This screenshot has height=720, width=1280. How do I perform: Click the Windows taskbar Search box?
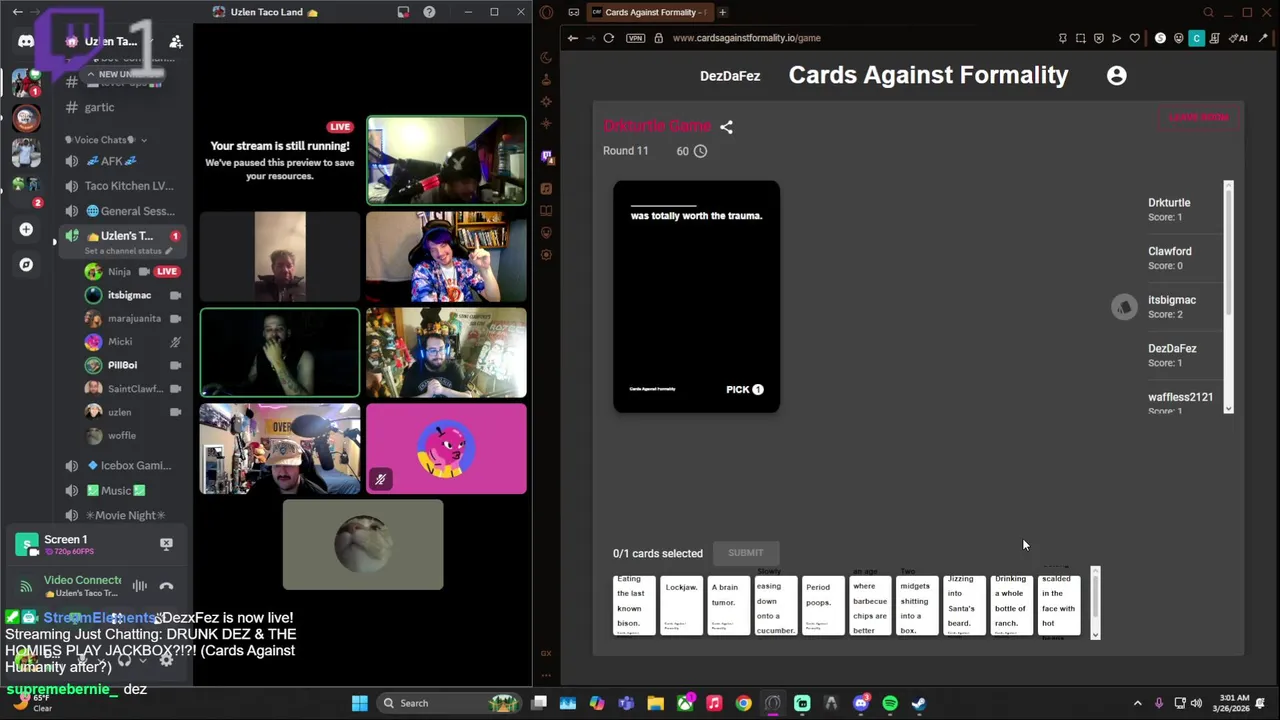450,703
